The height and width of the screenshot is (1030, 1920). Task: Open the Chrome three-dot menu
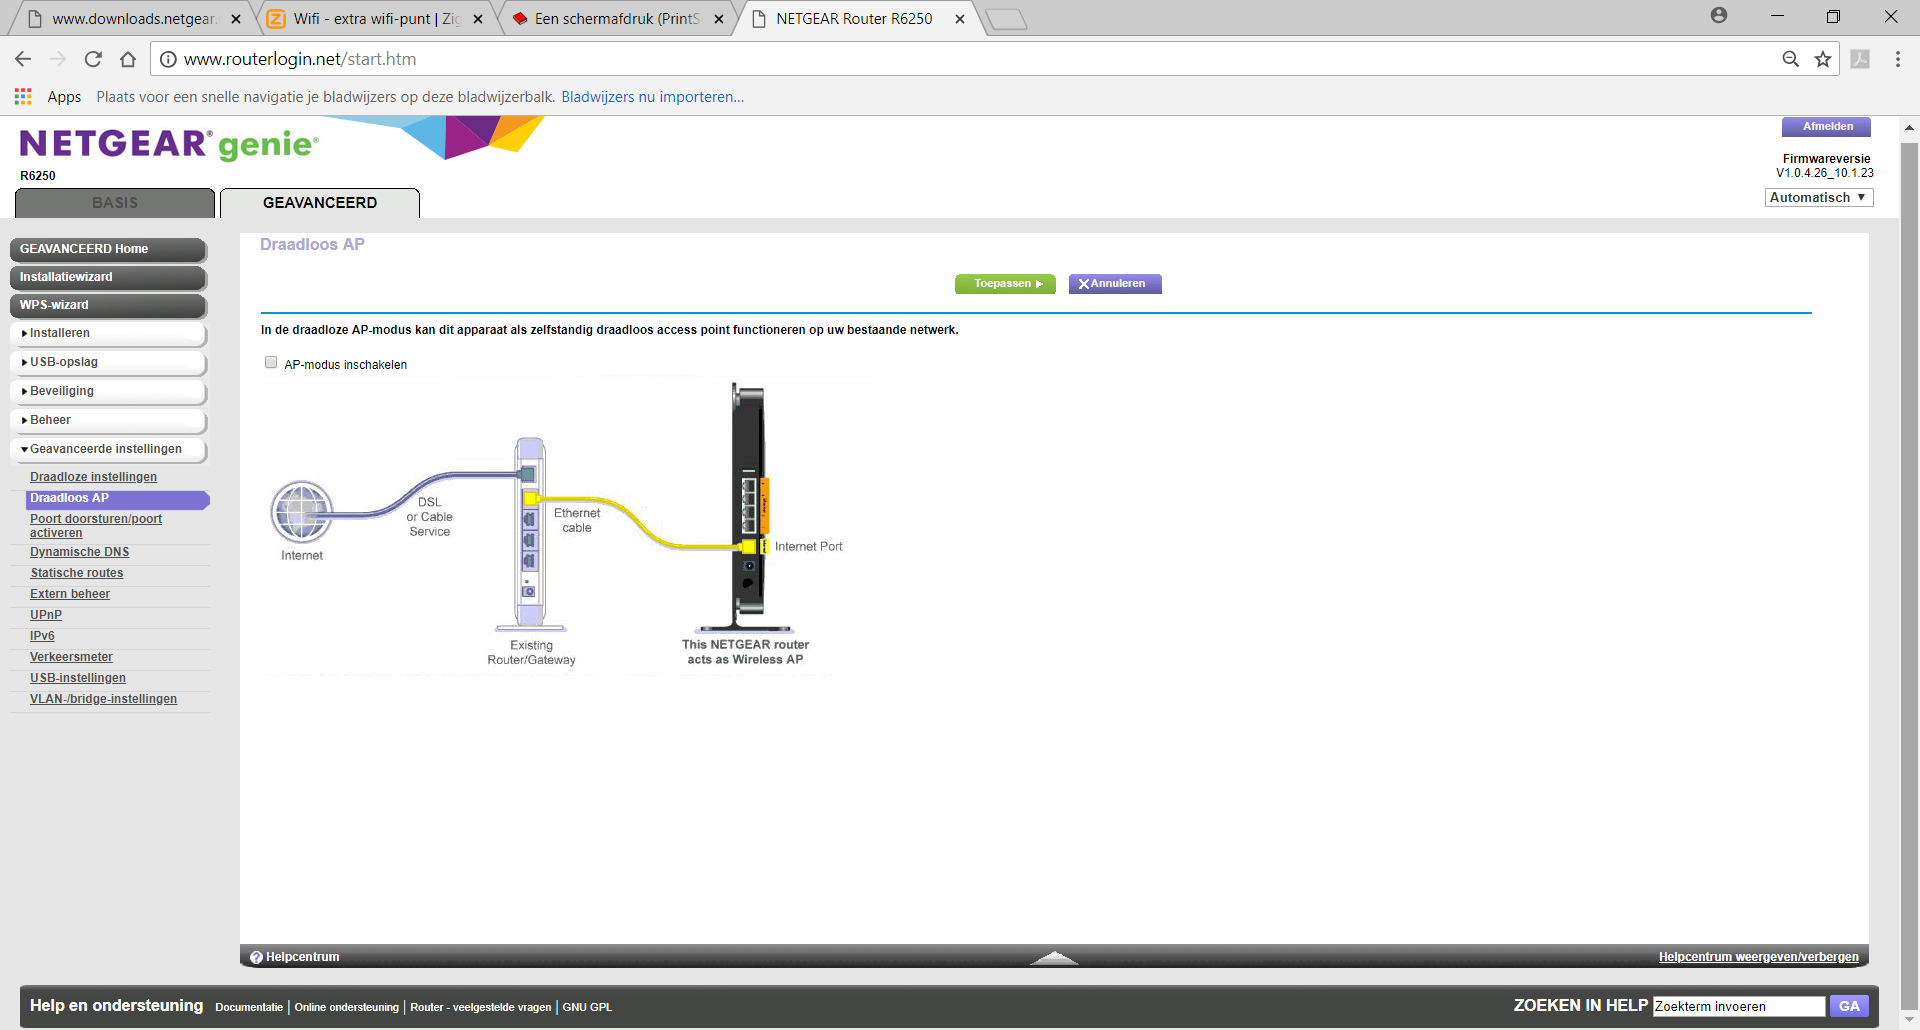(x=1897, y=59)
